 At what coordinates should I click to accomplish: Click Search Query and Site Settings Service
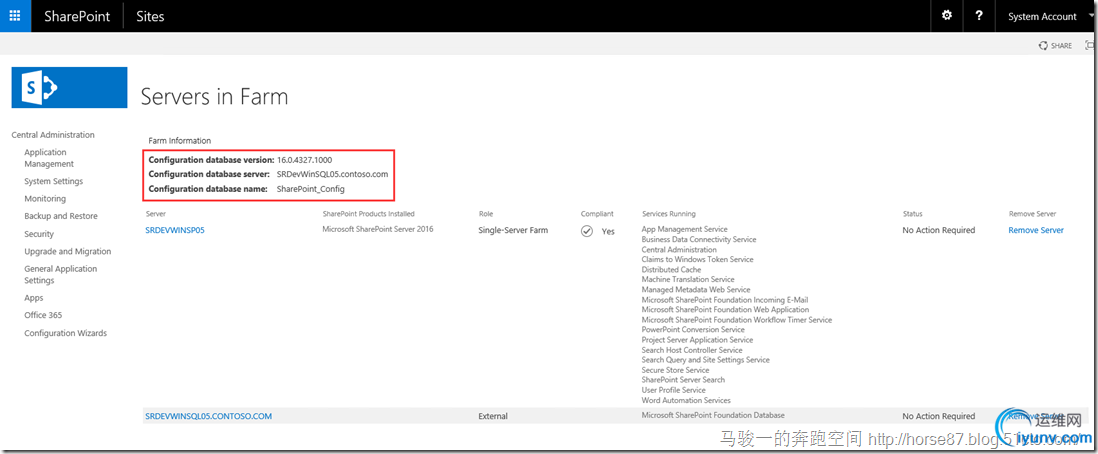tap(706, 359)
